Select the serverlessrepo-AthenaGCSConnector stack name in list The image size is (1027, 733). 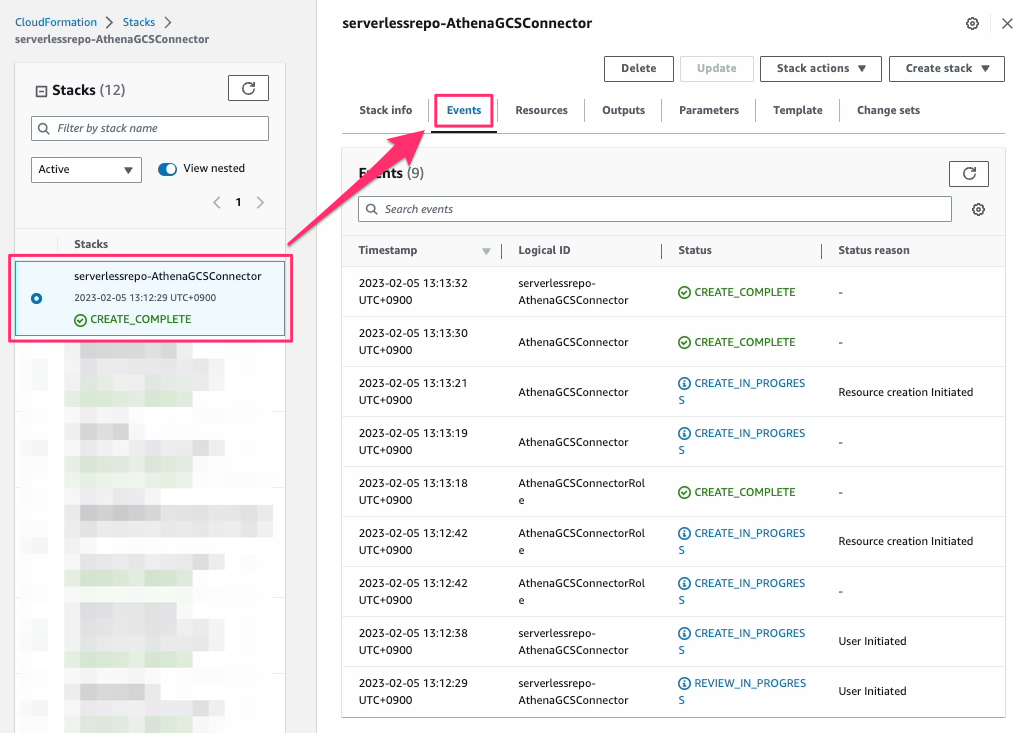tap(168, 276)
